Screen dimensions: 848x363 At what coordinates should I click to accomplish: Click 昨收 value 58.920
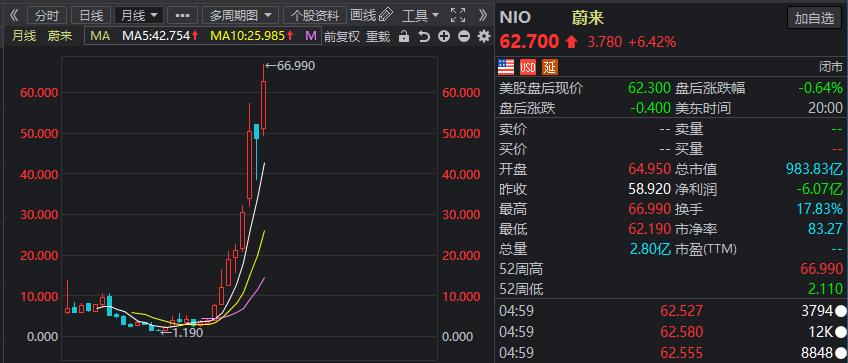[649, 189]
